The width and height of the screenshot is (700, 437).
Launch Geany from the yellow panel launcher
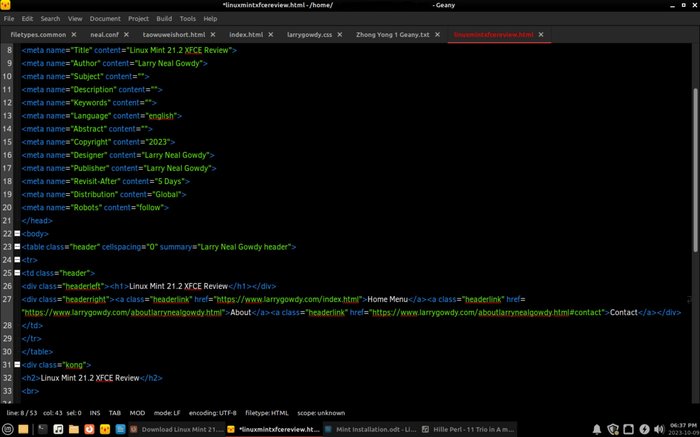click(x=105, y=429)
